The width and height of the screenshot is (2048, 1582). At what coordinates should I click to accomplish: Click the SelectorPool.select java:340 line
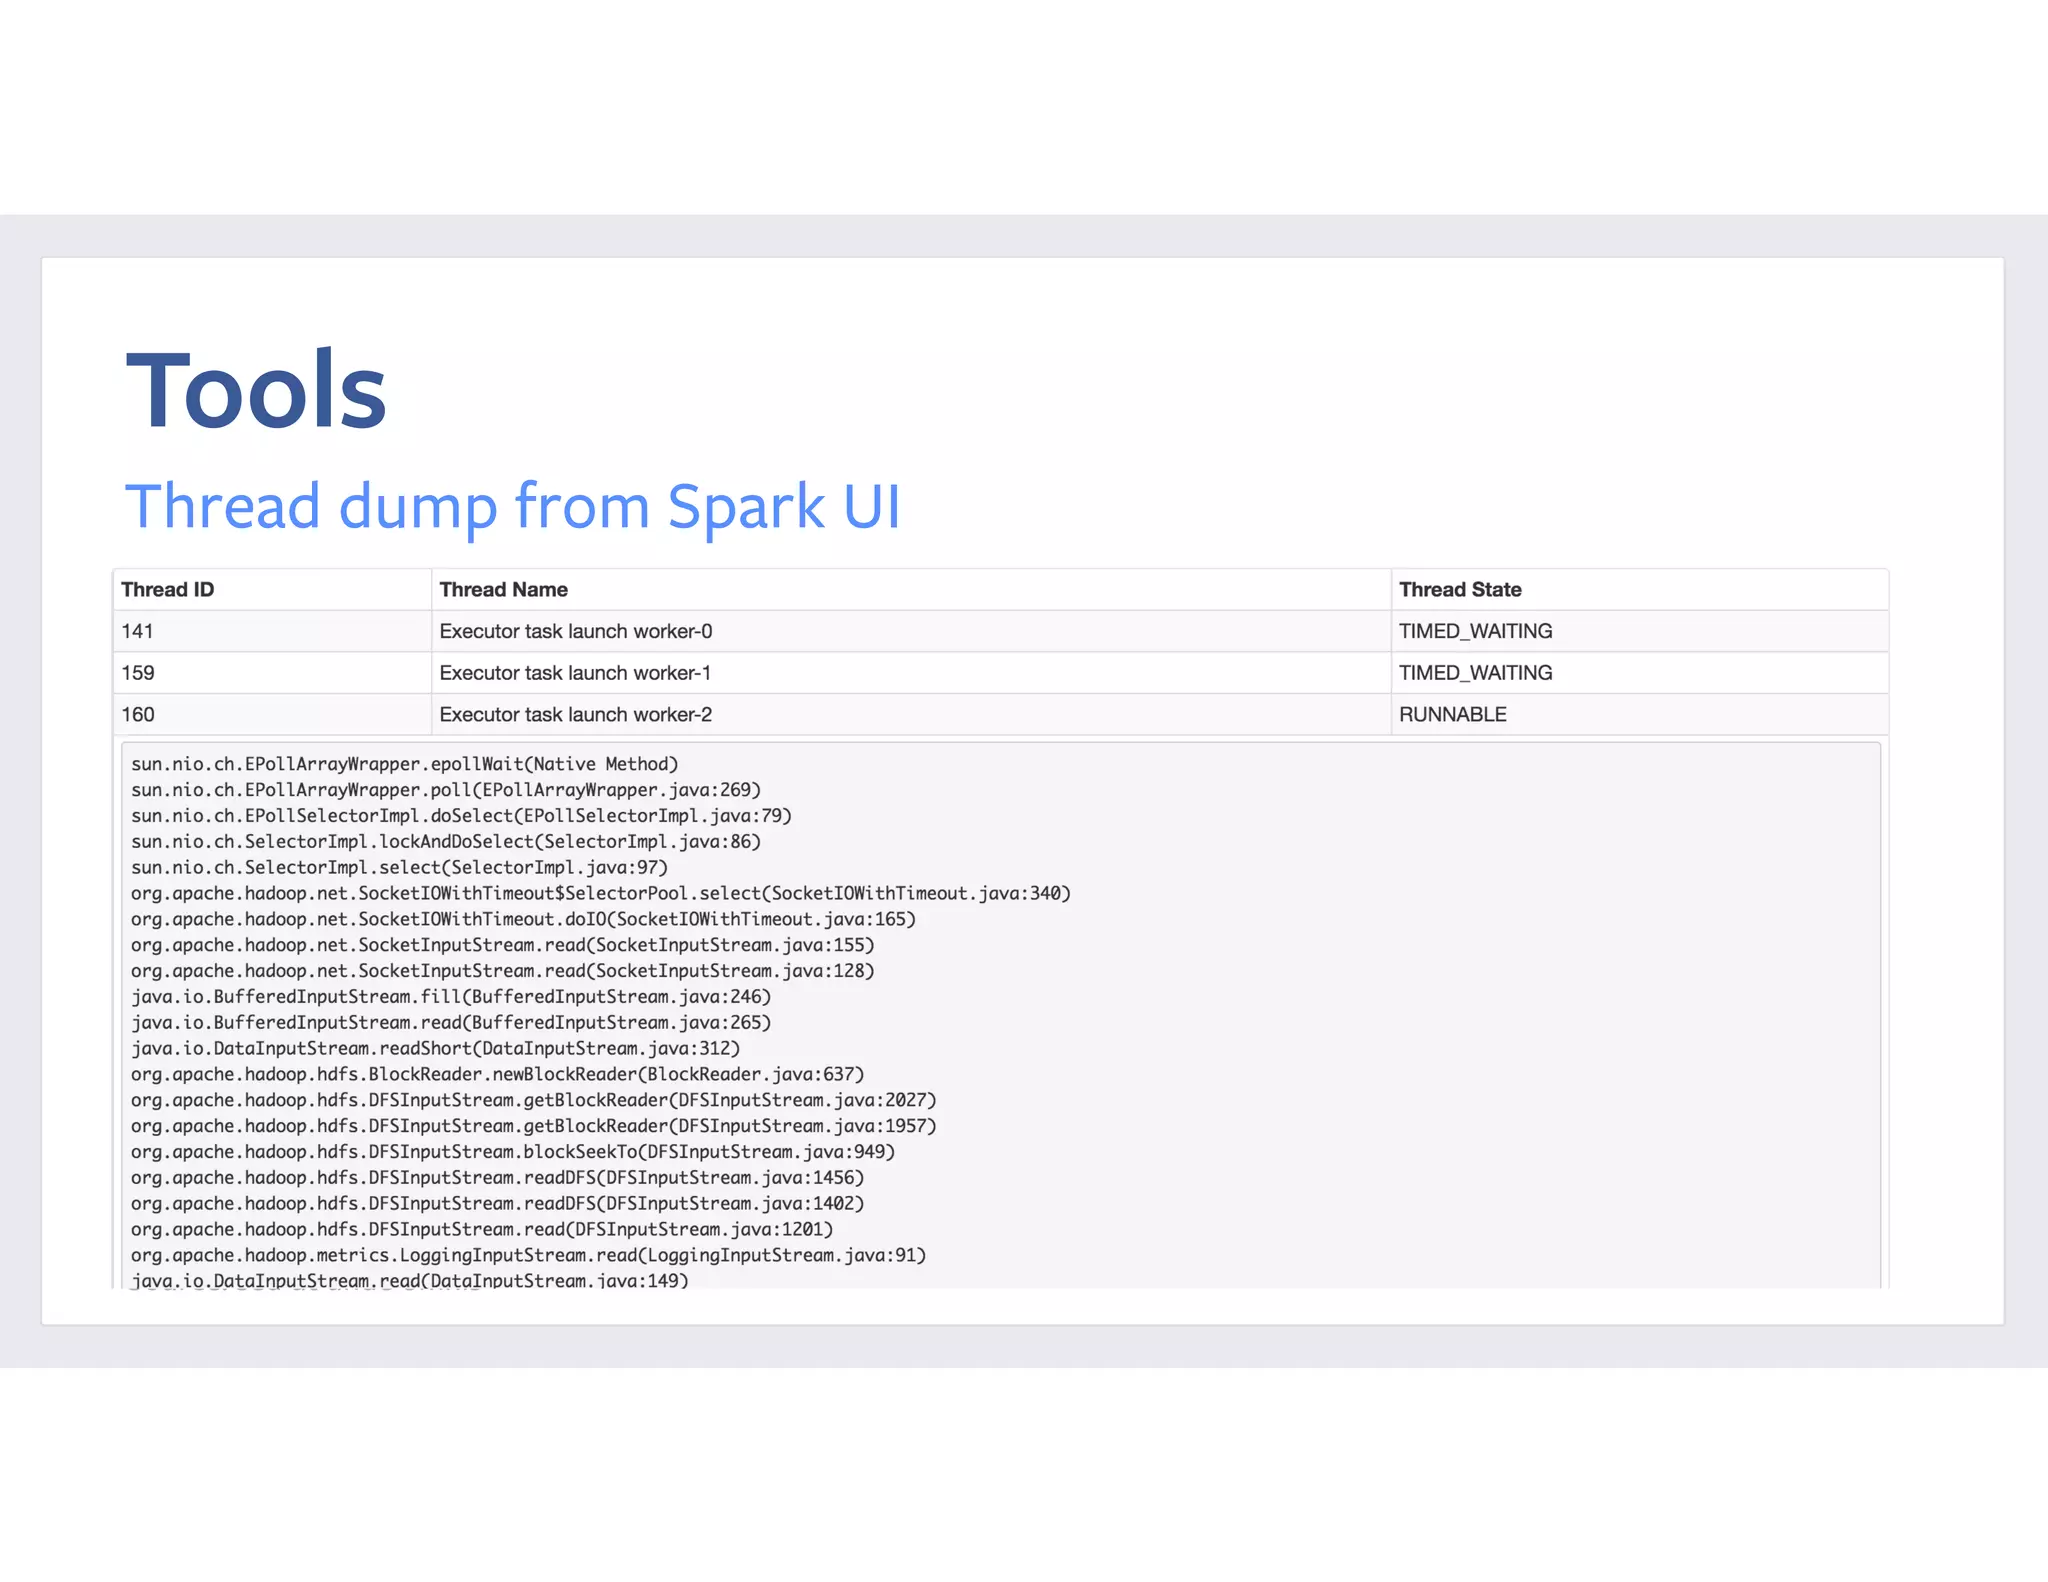point(601,894)
